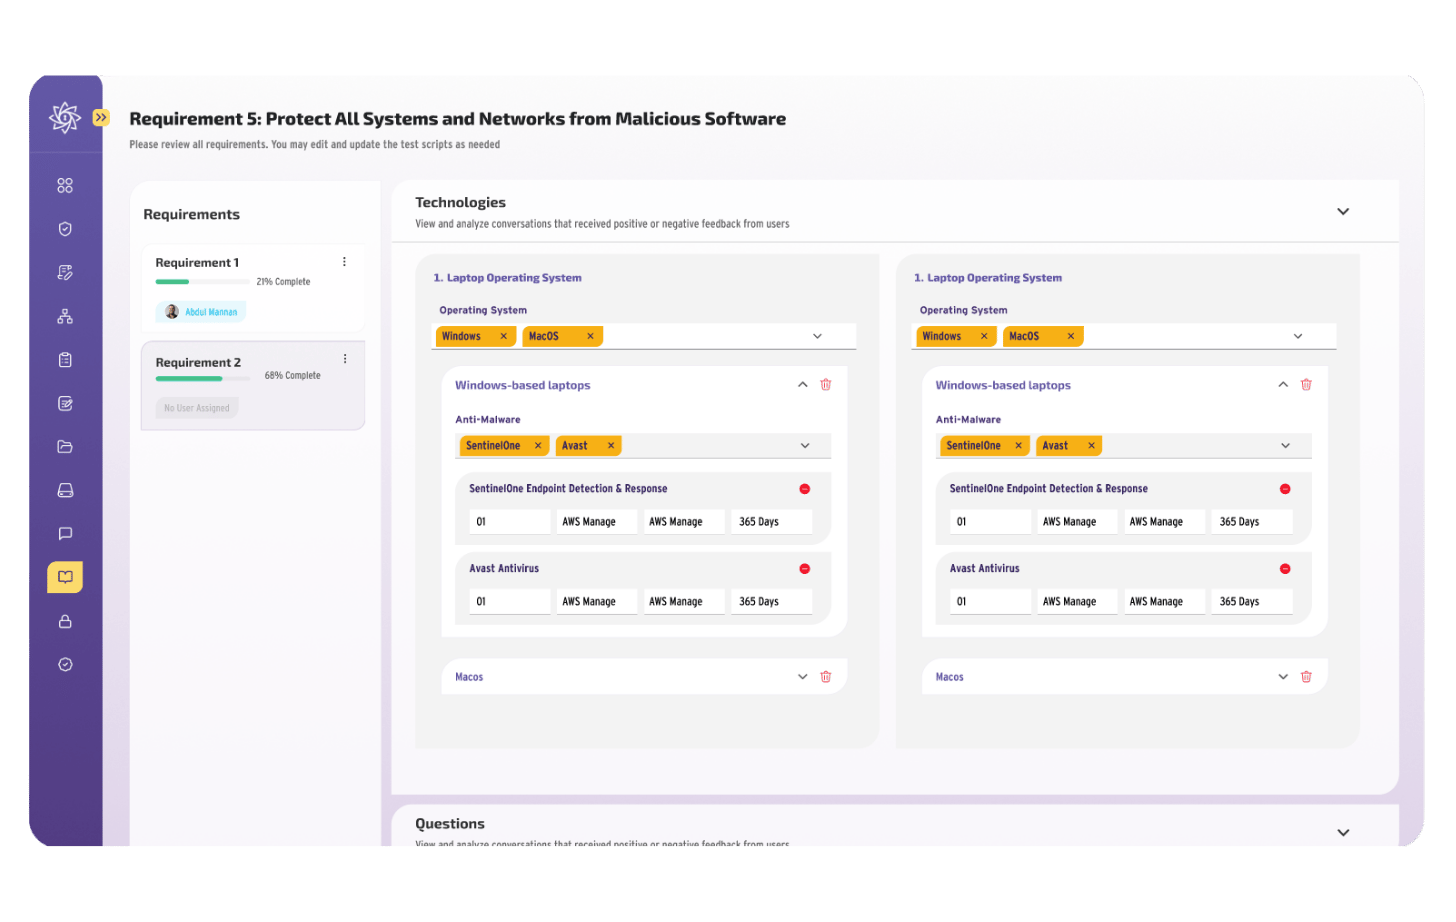This screenshot has width=1456, height=922.
Task: Remove the Windows tag in right panel
Action: point(984,337)
